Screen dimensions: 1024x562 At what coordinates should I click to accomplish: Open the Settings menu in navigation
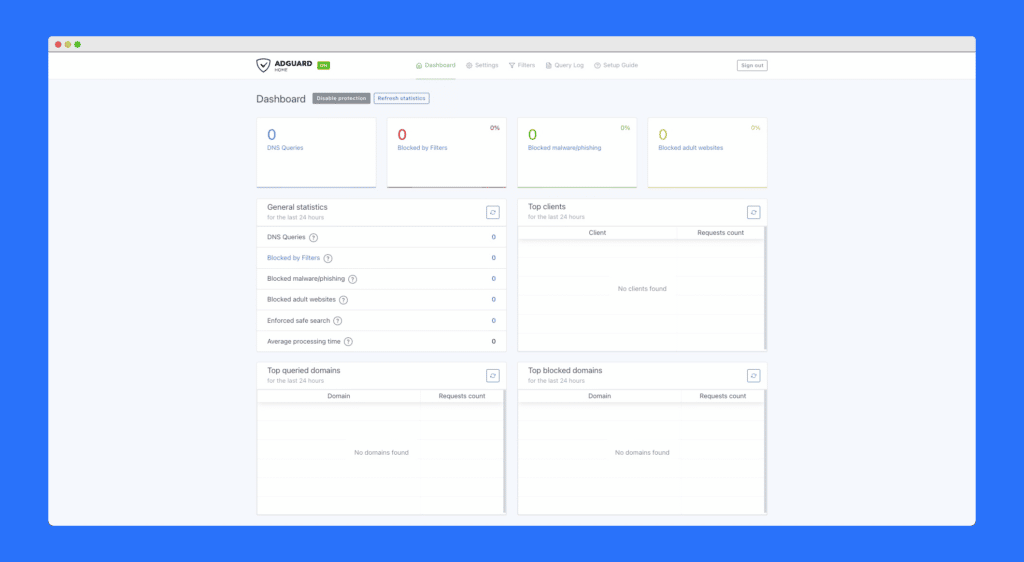(x=482, y=65)
